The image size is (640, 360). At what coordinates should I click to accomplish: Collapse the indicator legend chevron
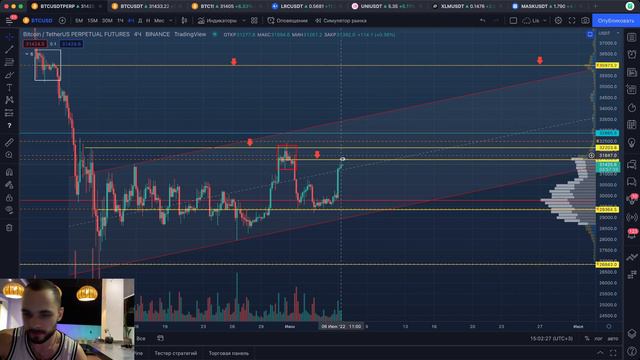point(27,54)
